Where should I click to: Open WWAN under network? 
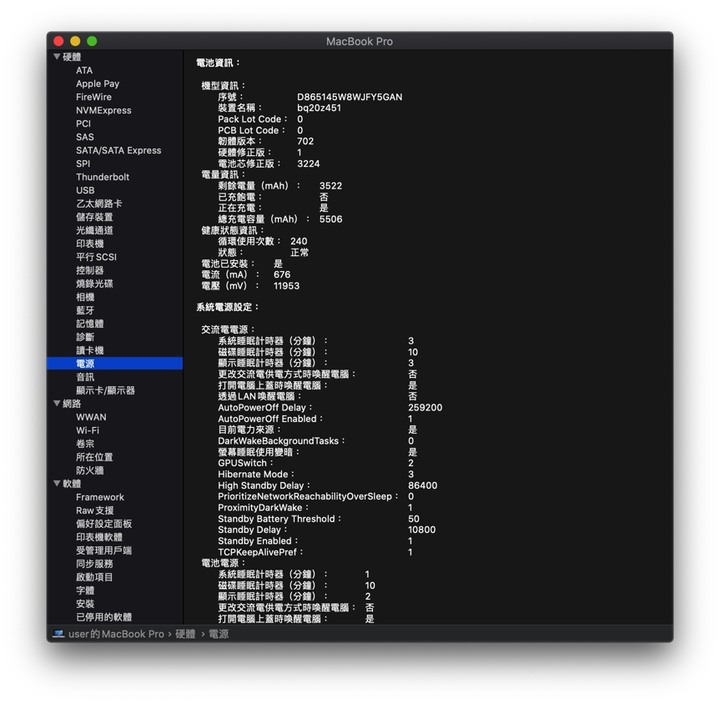point(91,417)
